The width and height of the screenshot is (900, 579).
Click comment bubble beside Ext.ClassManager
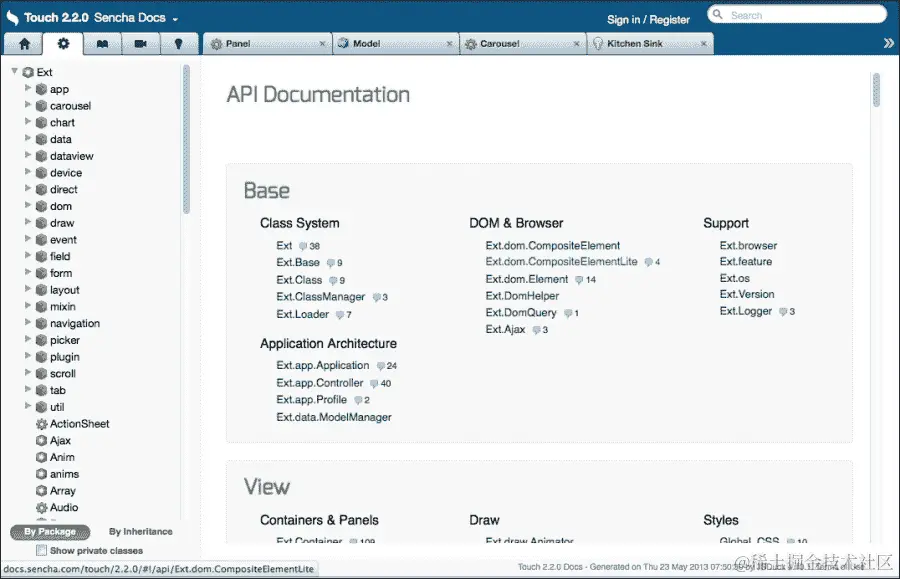(x=377, y=297)
